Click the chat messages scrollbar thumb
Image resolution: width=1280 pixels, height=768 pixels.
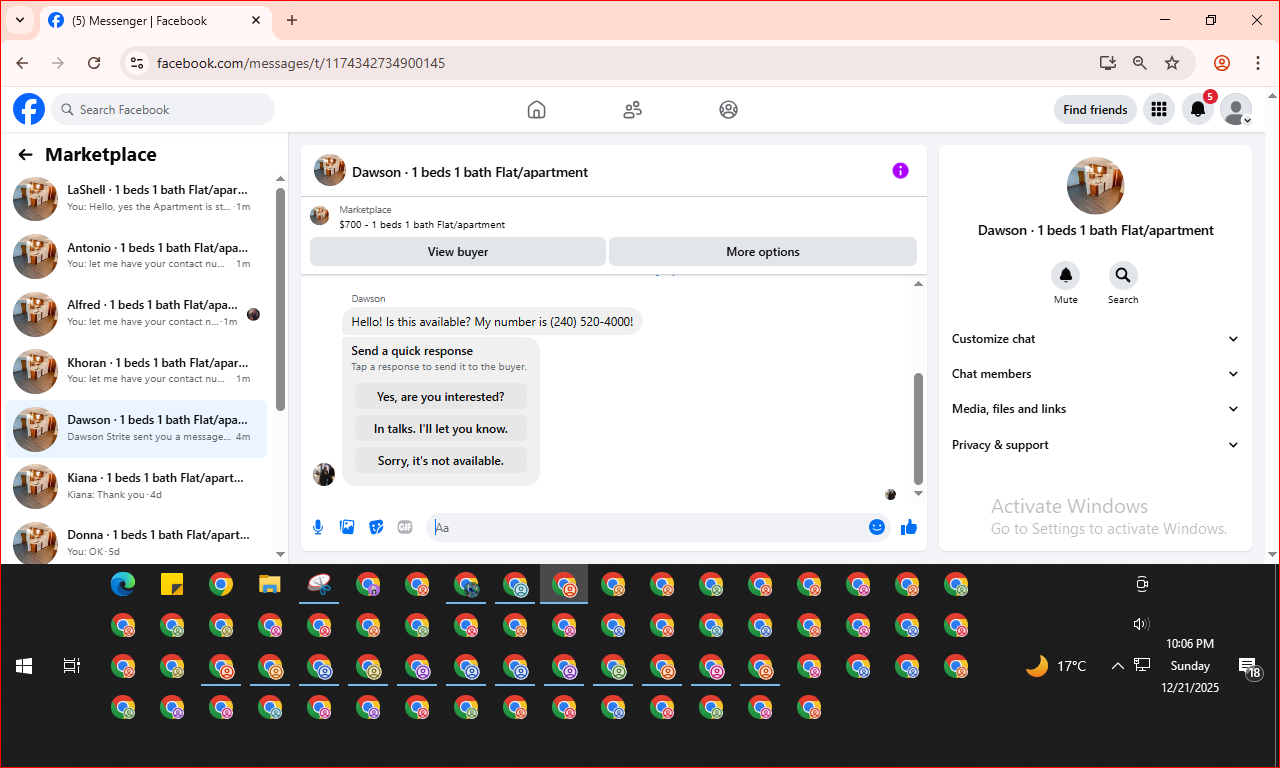pos(919,428)
